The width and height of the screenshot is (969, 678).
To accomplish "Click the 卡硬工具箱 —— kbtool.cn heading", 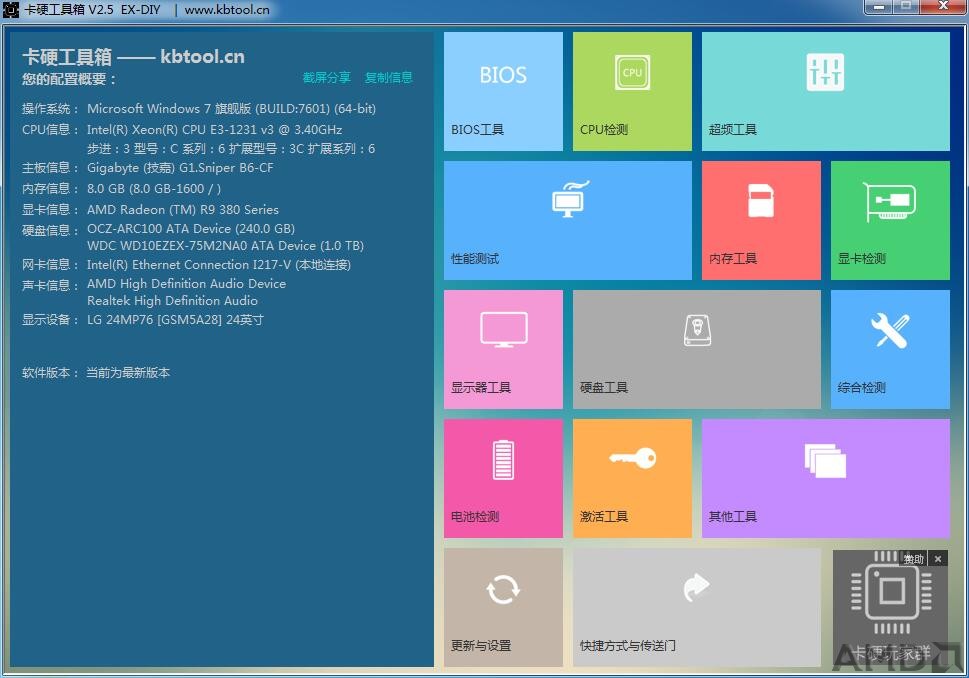I will click(133, 57).
